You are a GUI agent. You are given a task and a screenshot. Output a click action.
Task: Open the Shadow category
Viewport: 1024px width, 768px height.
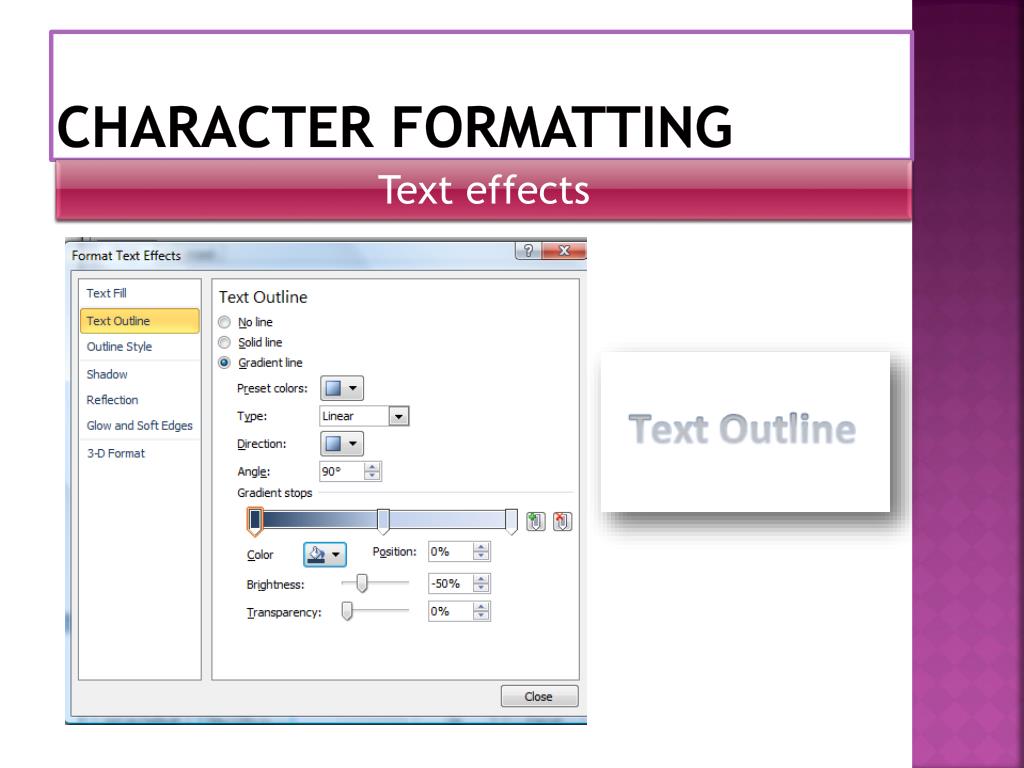tap(140, 374)
